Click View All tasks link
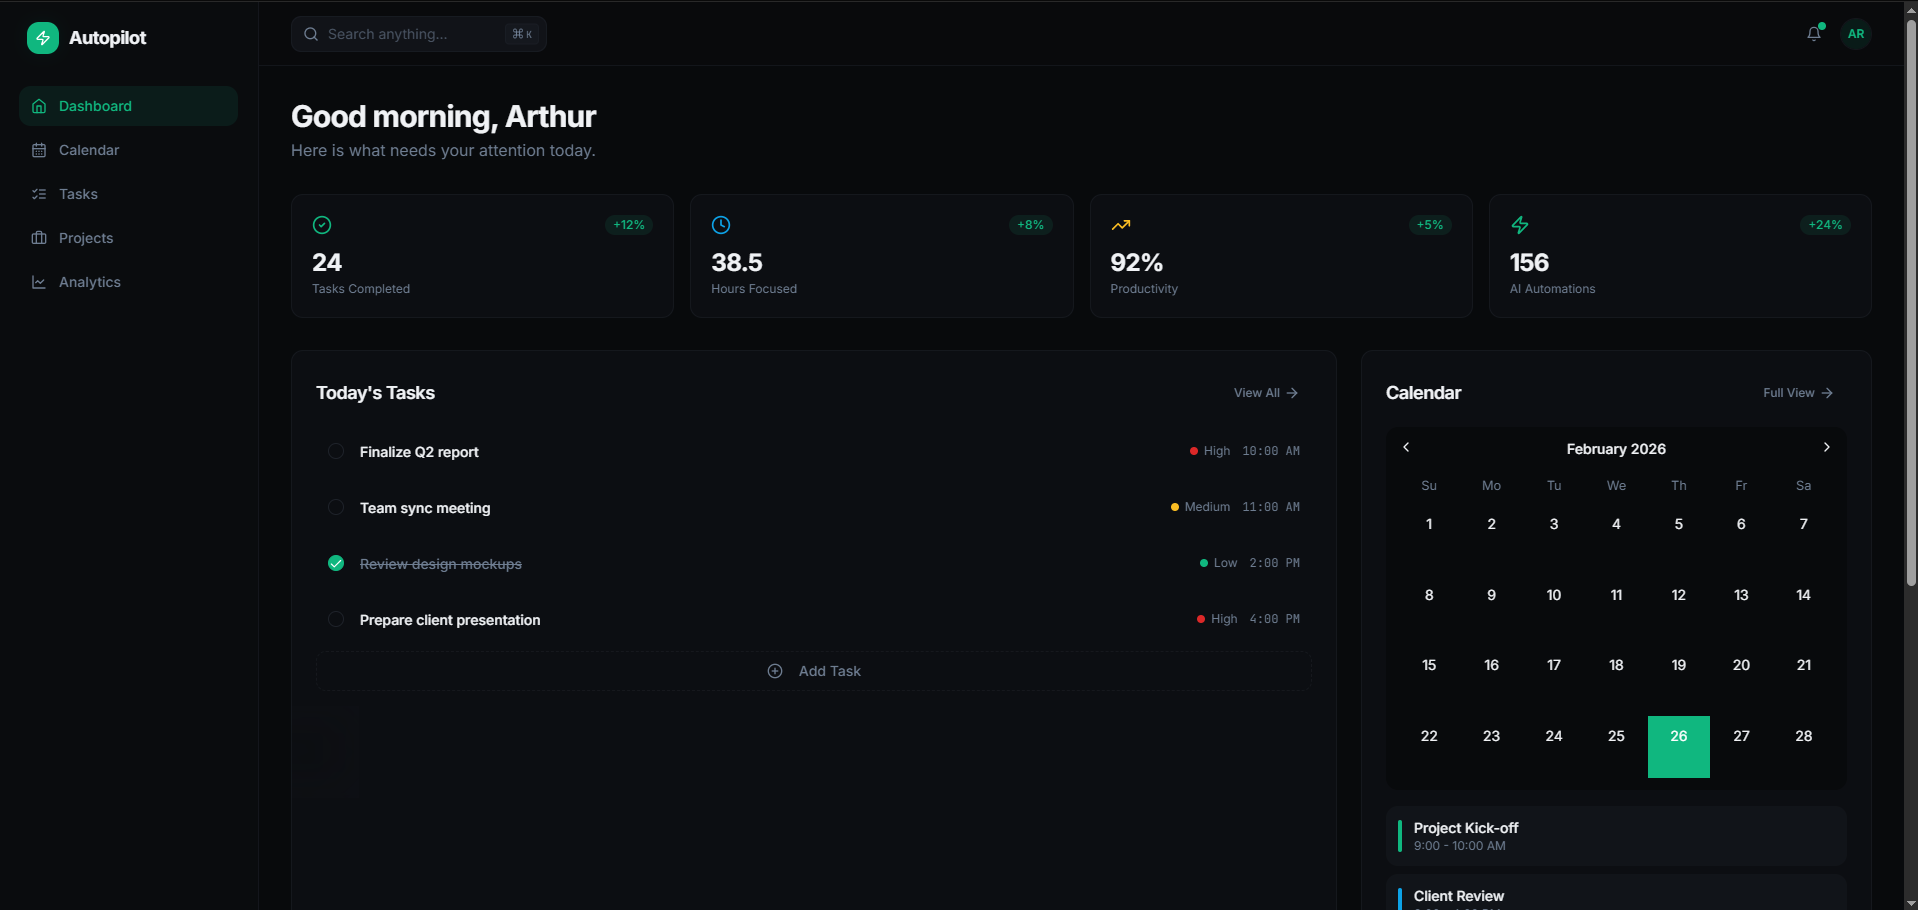This screenshot has width=1918, height=910. 1265,393
